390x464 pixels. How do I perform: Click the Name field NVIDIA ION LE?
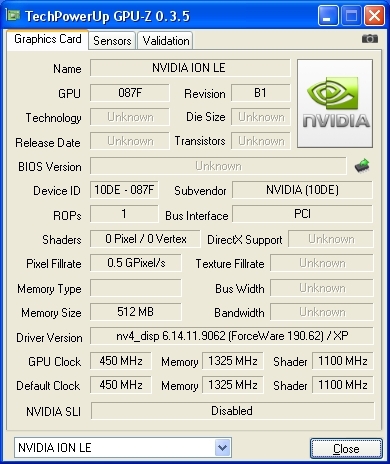pyautogui.click(x=190, y=68)
